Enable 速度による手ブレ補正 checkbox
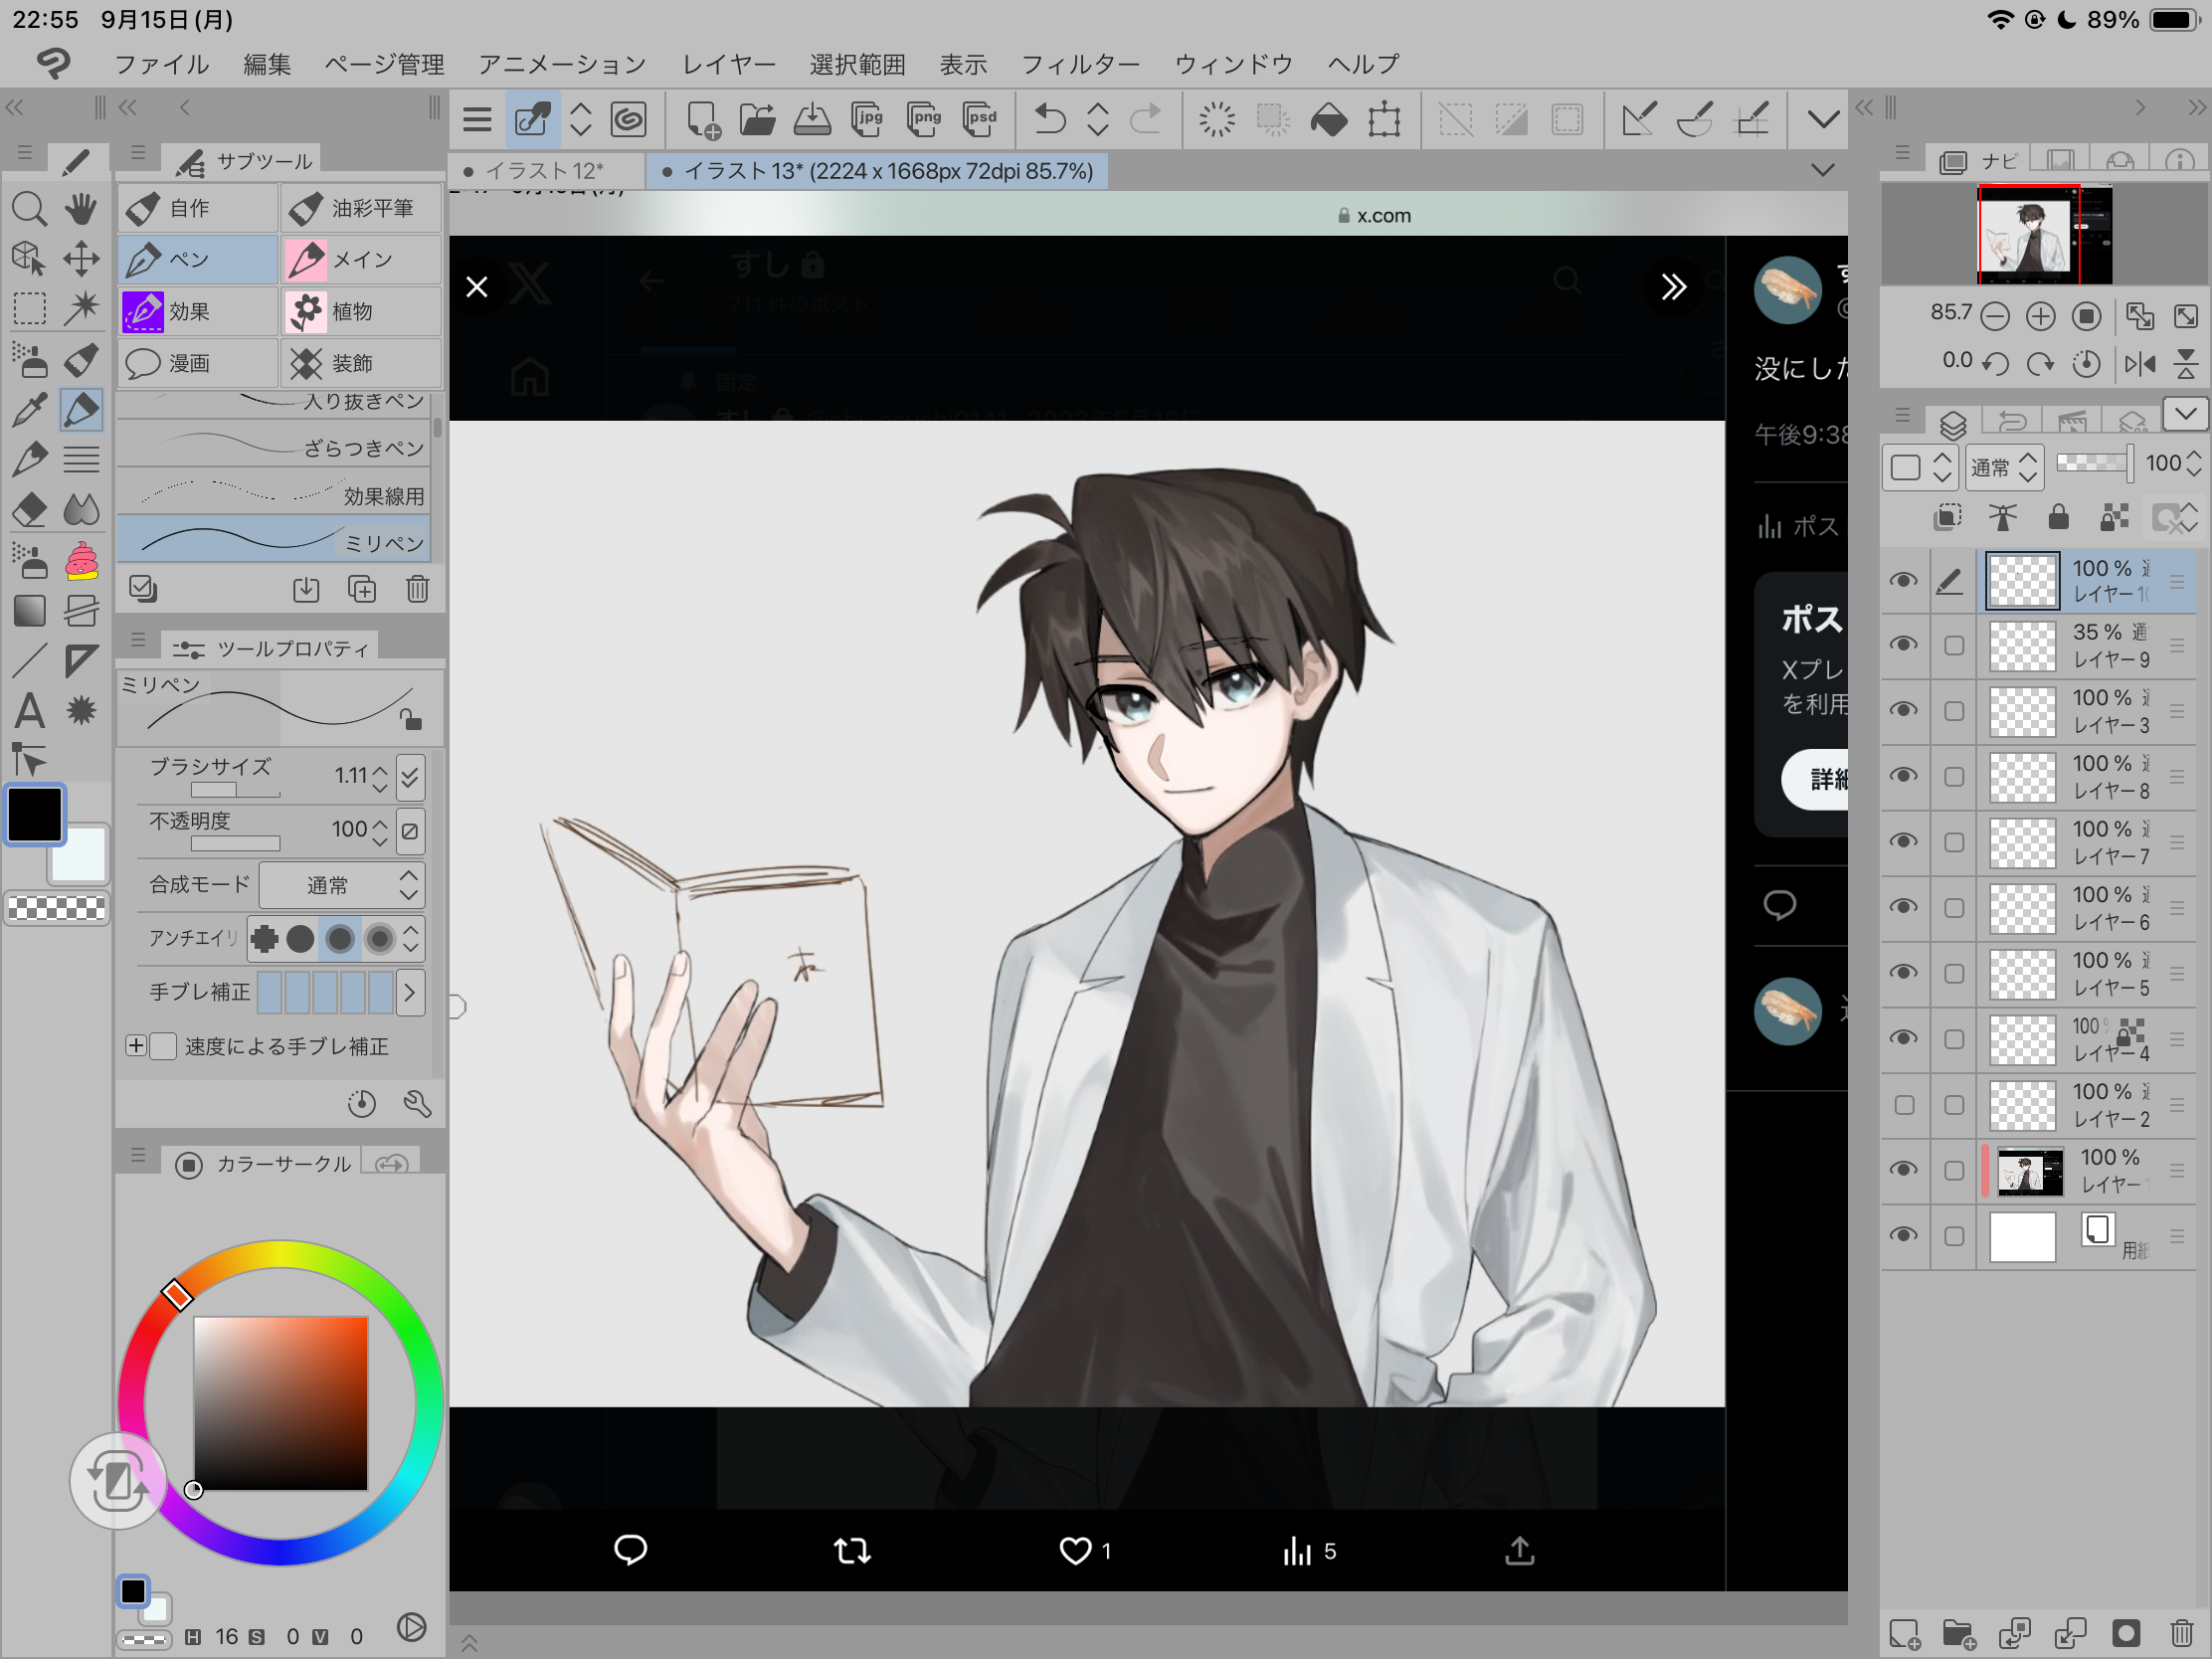Screen dimensions: 2212x1659 pos(163,1046)
